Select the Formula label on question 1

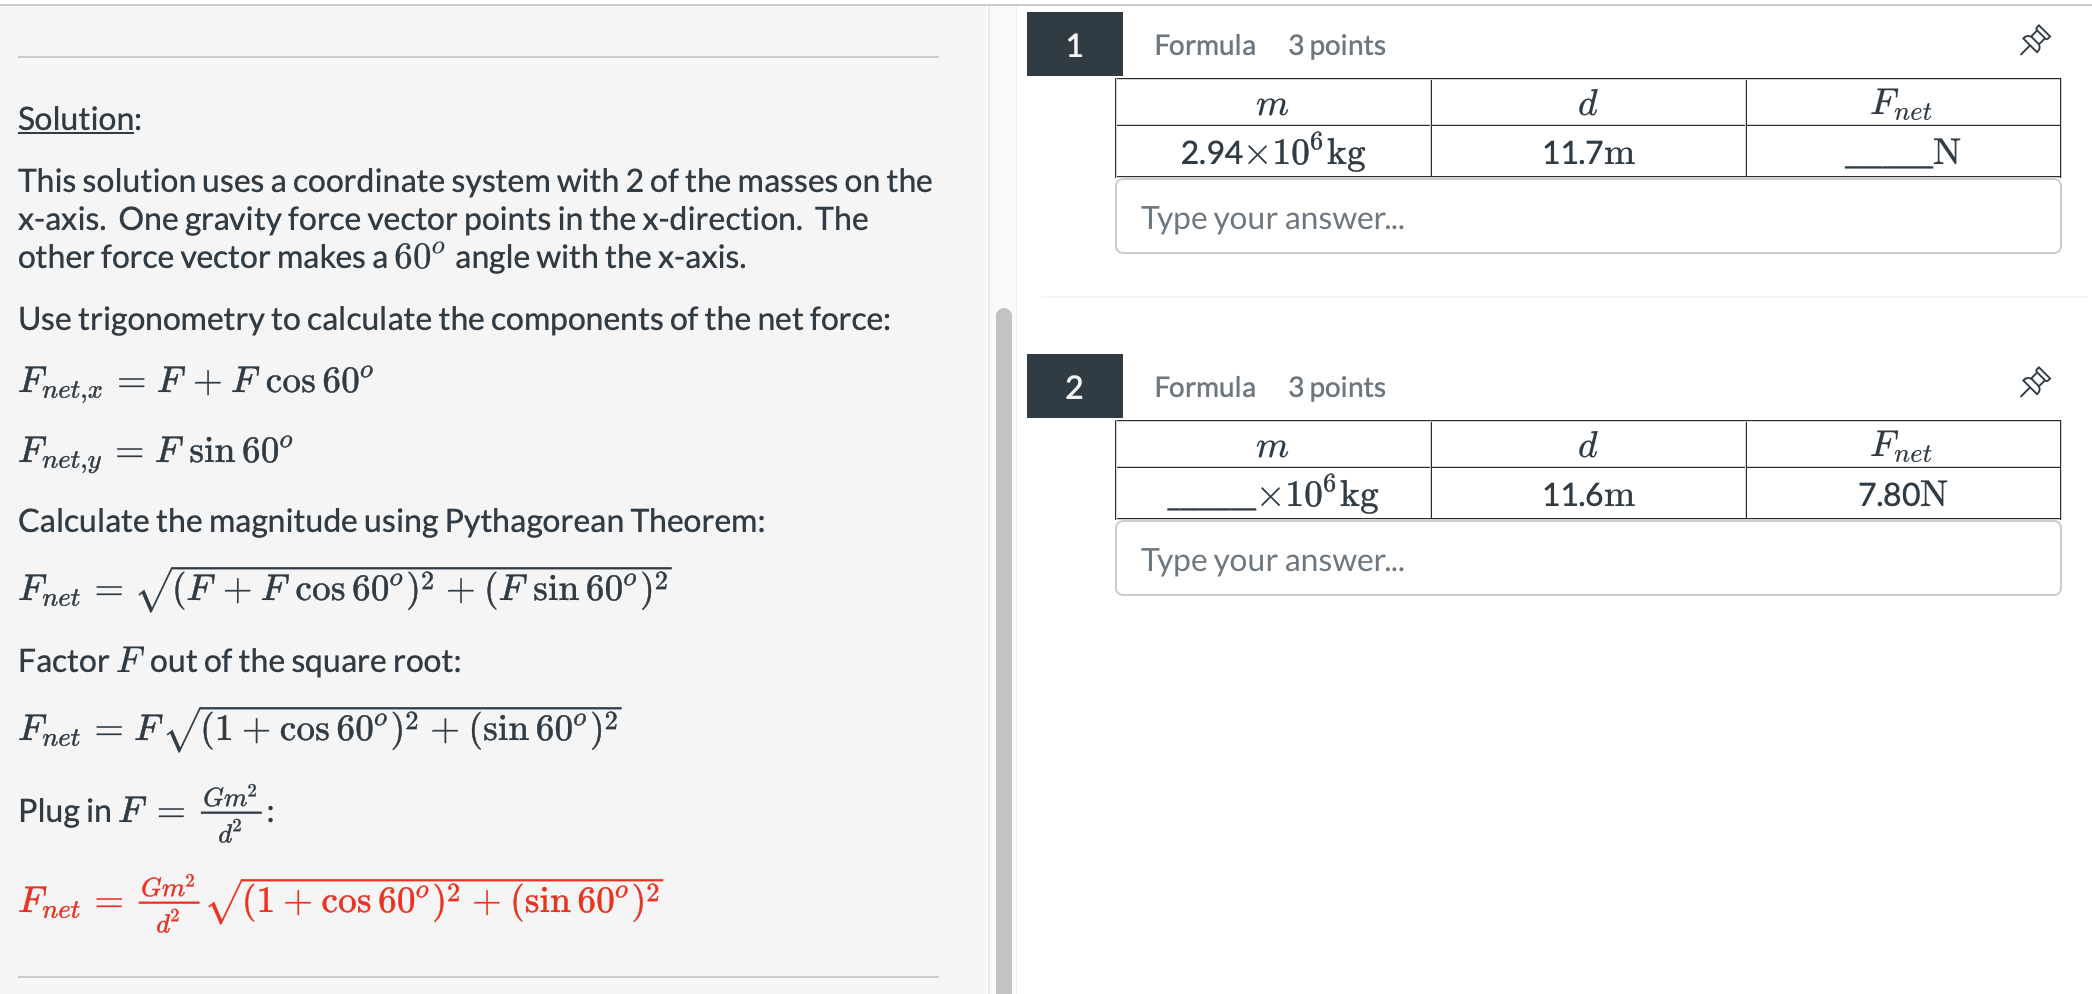[1205, 45]
